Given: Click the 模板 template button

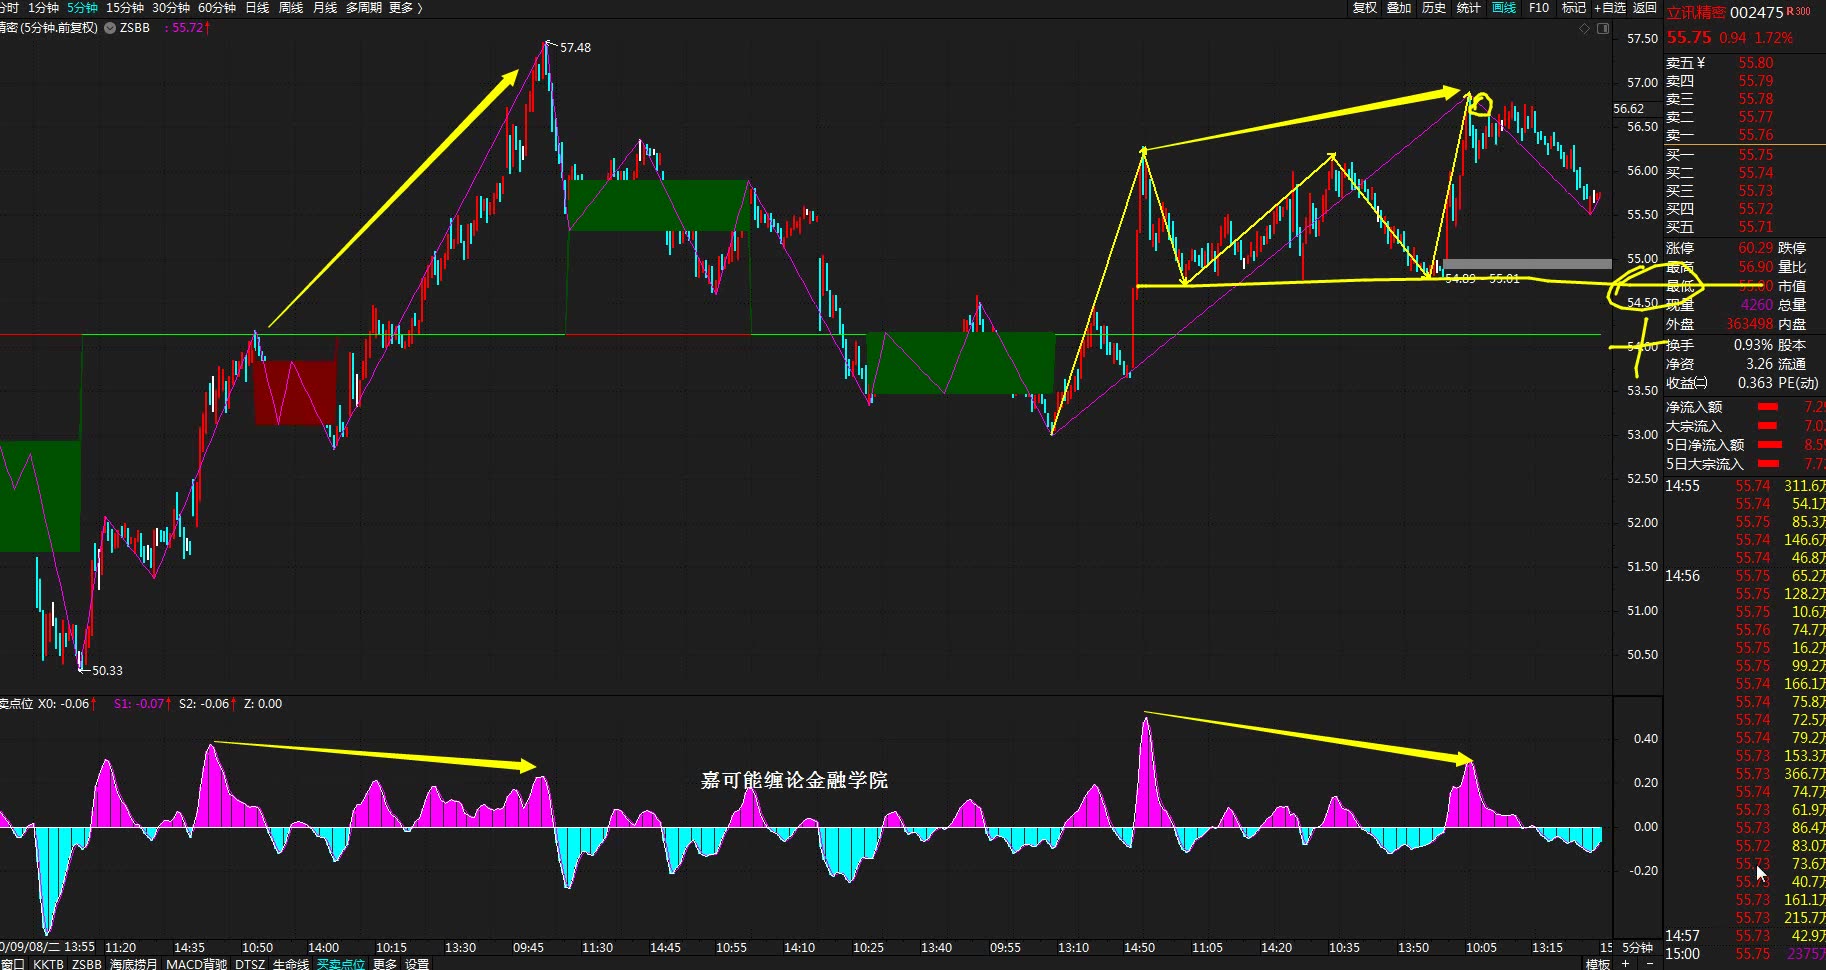Looking at the screenshot, I should (x=1598, y=963).
